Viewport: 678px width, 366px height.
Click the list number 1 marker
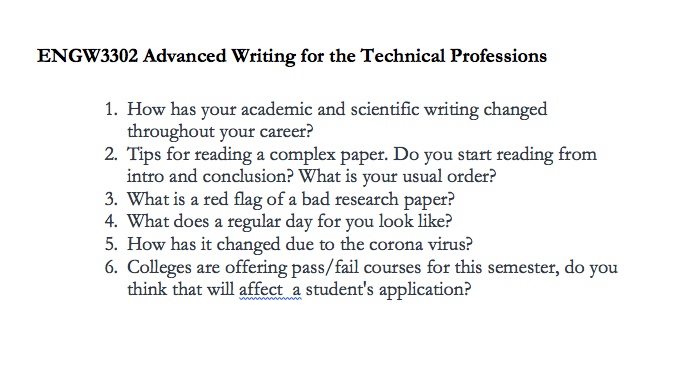(x=111, y=109)
